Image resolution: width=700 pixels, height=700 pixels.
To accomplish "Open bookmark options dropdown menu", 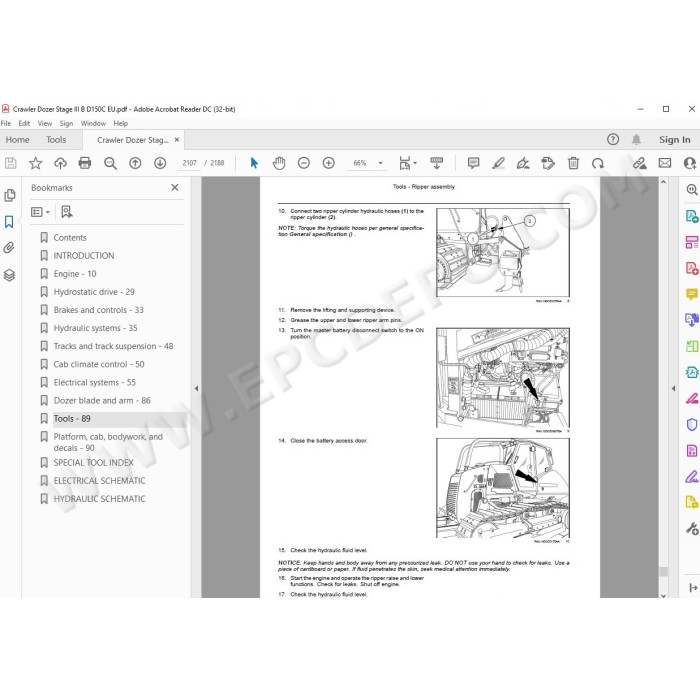I will tap(40, 212).
